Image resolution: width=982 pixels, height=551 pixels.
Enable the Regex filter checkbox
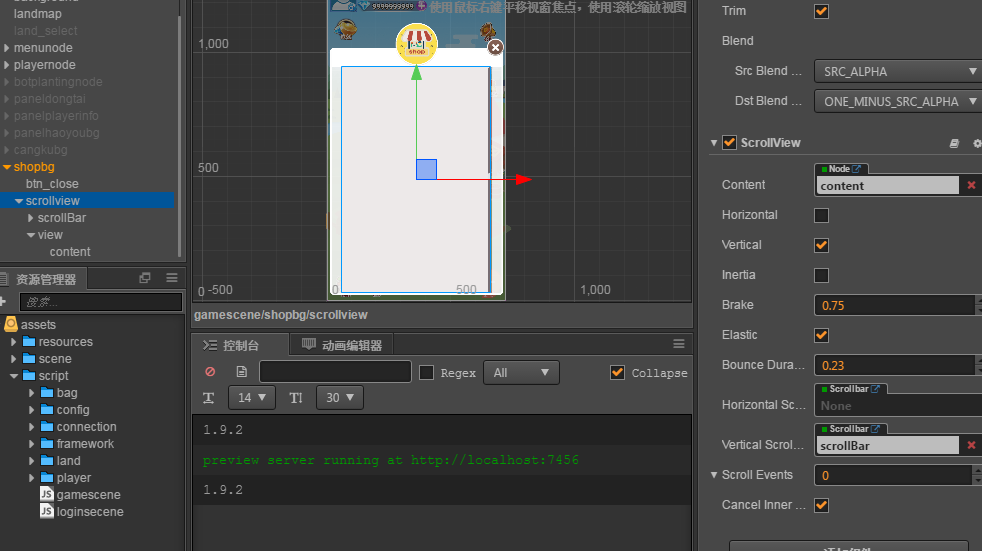click(x=426, y=372)
